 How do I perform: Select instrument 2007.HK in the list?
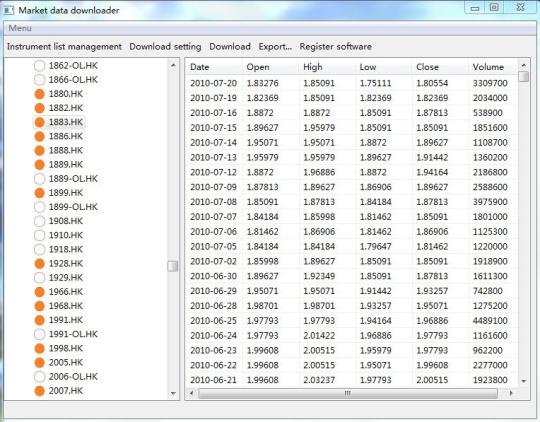tap(66, 390)
